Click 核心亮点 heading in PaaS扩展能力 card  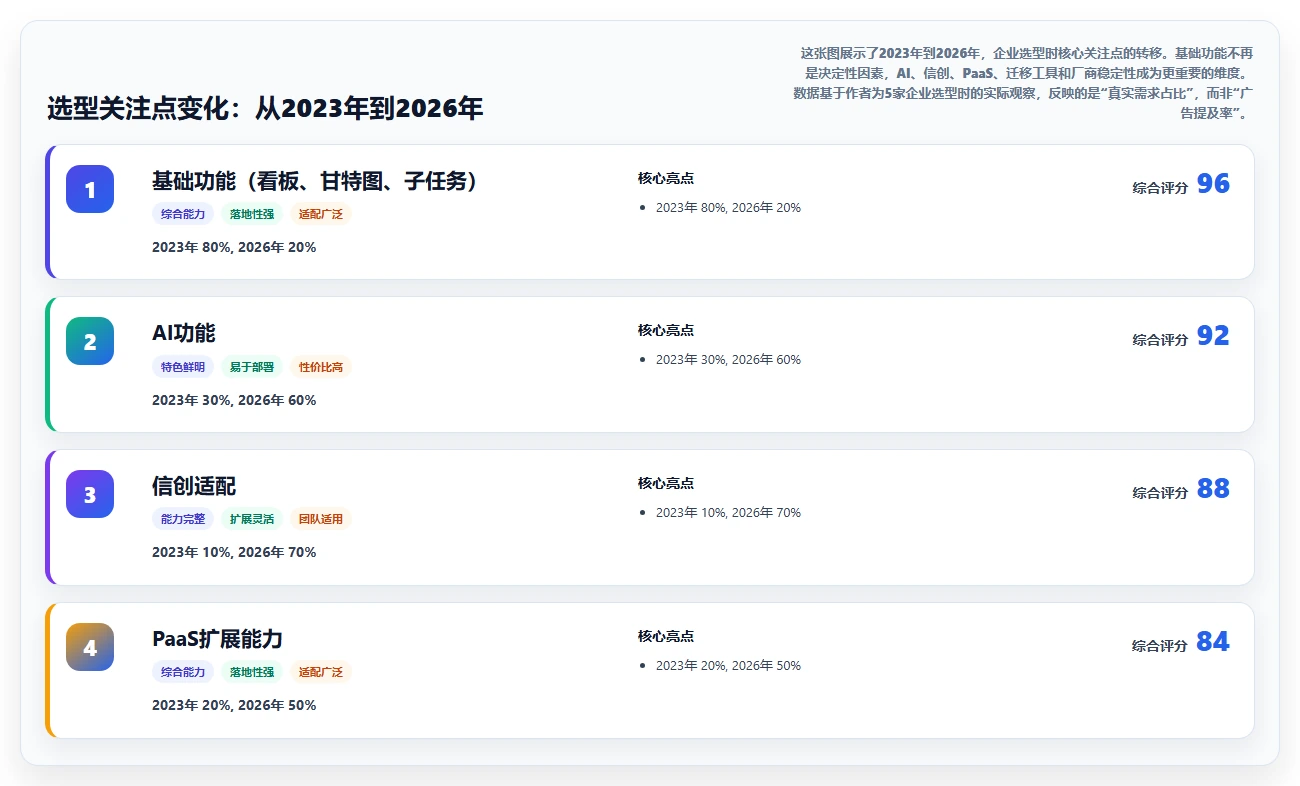666,636
